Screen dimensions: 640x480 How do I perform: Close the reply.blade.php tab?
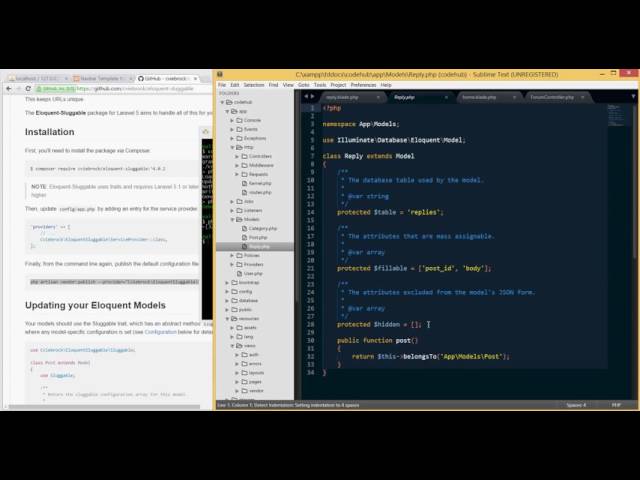tap(378, 97)
